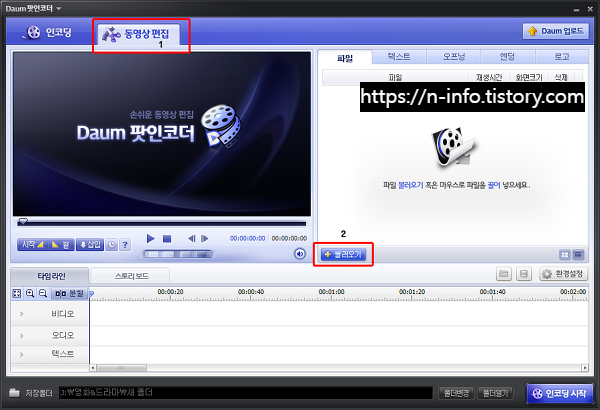600x410 pixels.
Task: Open the 동영상 편집 tab
Action: 139,34
